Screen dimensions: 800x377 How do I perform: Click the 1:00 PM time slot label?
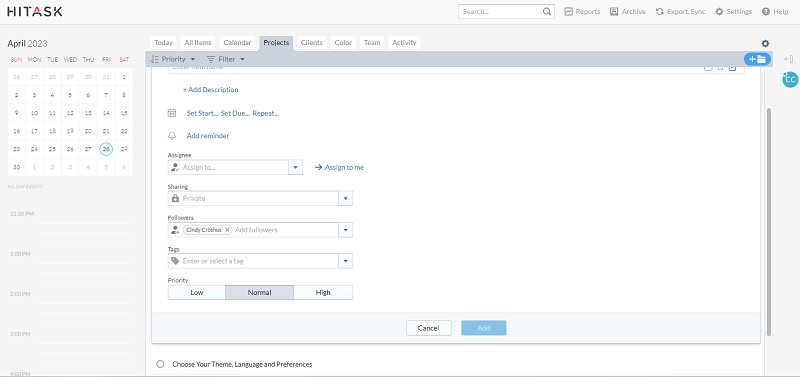(21, 254)
